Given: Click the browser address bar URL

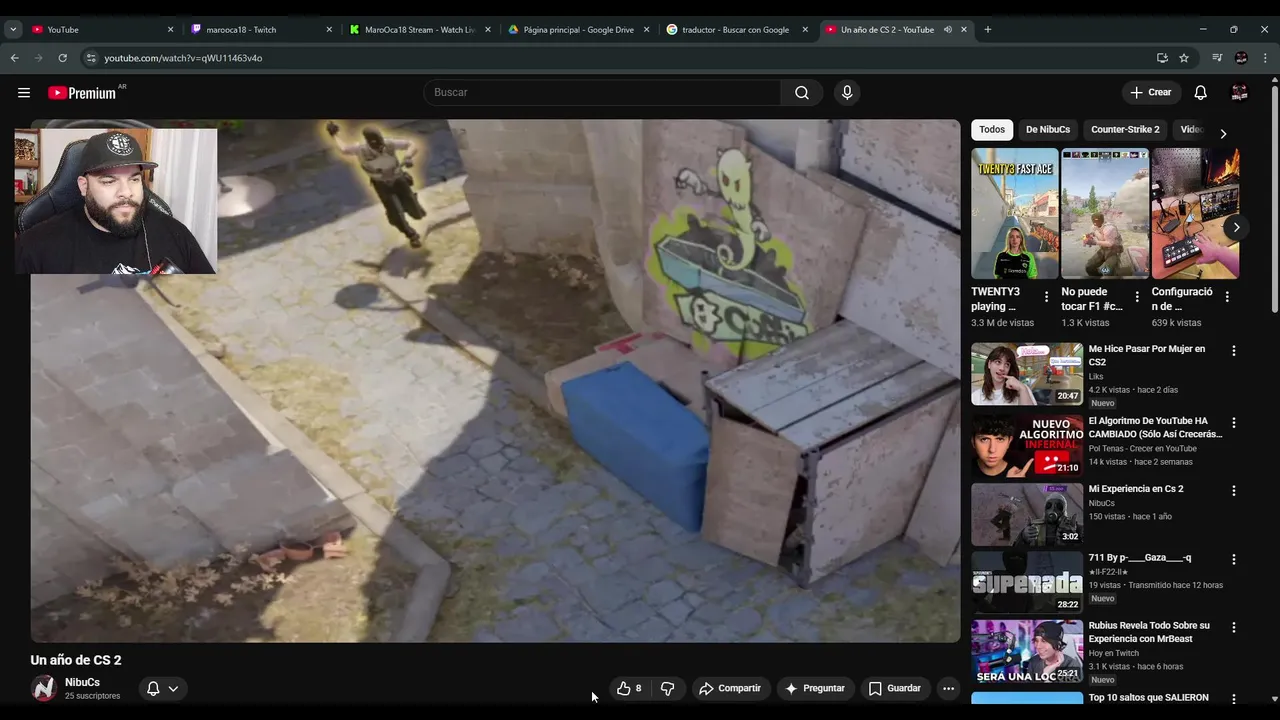Looking at the screenshot, I should (183, 58).
